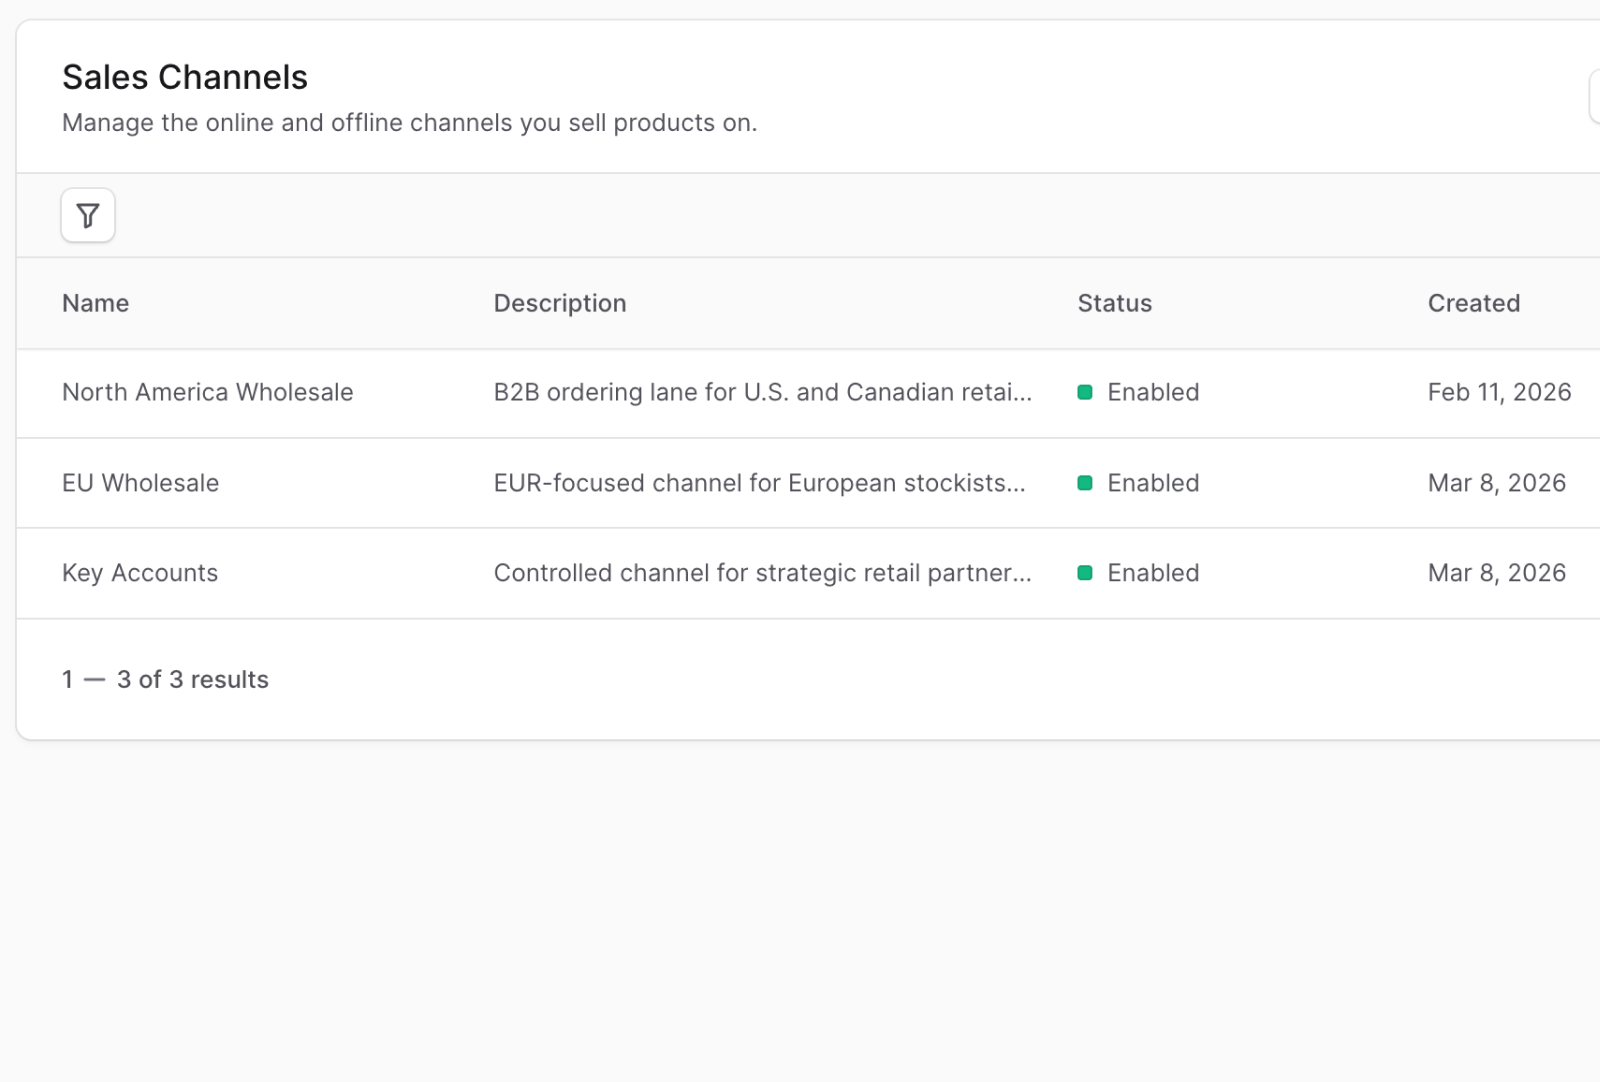1600x1082 pixels.
Task: Click the Created date Feb 11, 2026
Action: click(1499, 392)
